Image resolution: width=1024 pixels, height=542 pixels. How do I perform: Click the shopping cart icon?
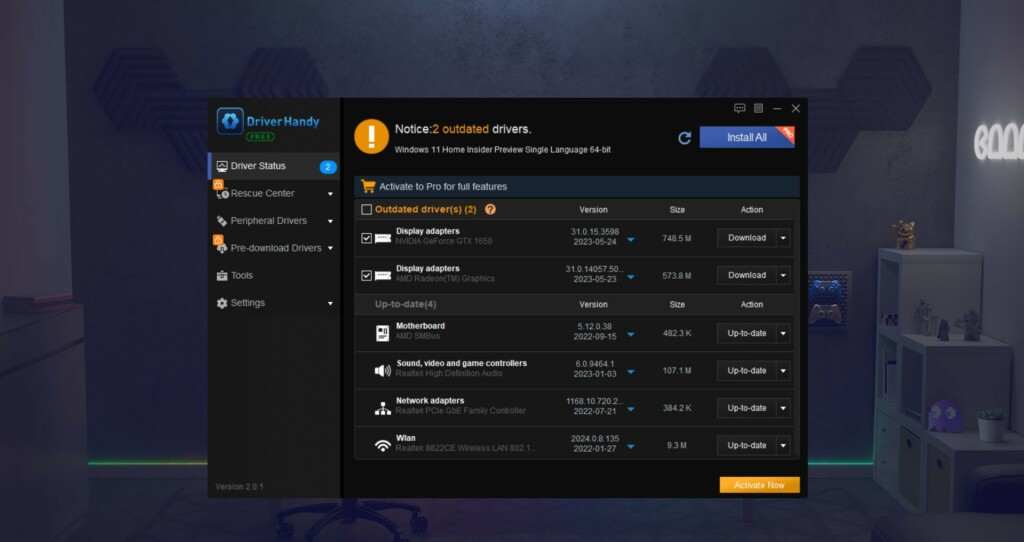pos(368,186)
